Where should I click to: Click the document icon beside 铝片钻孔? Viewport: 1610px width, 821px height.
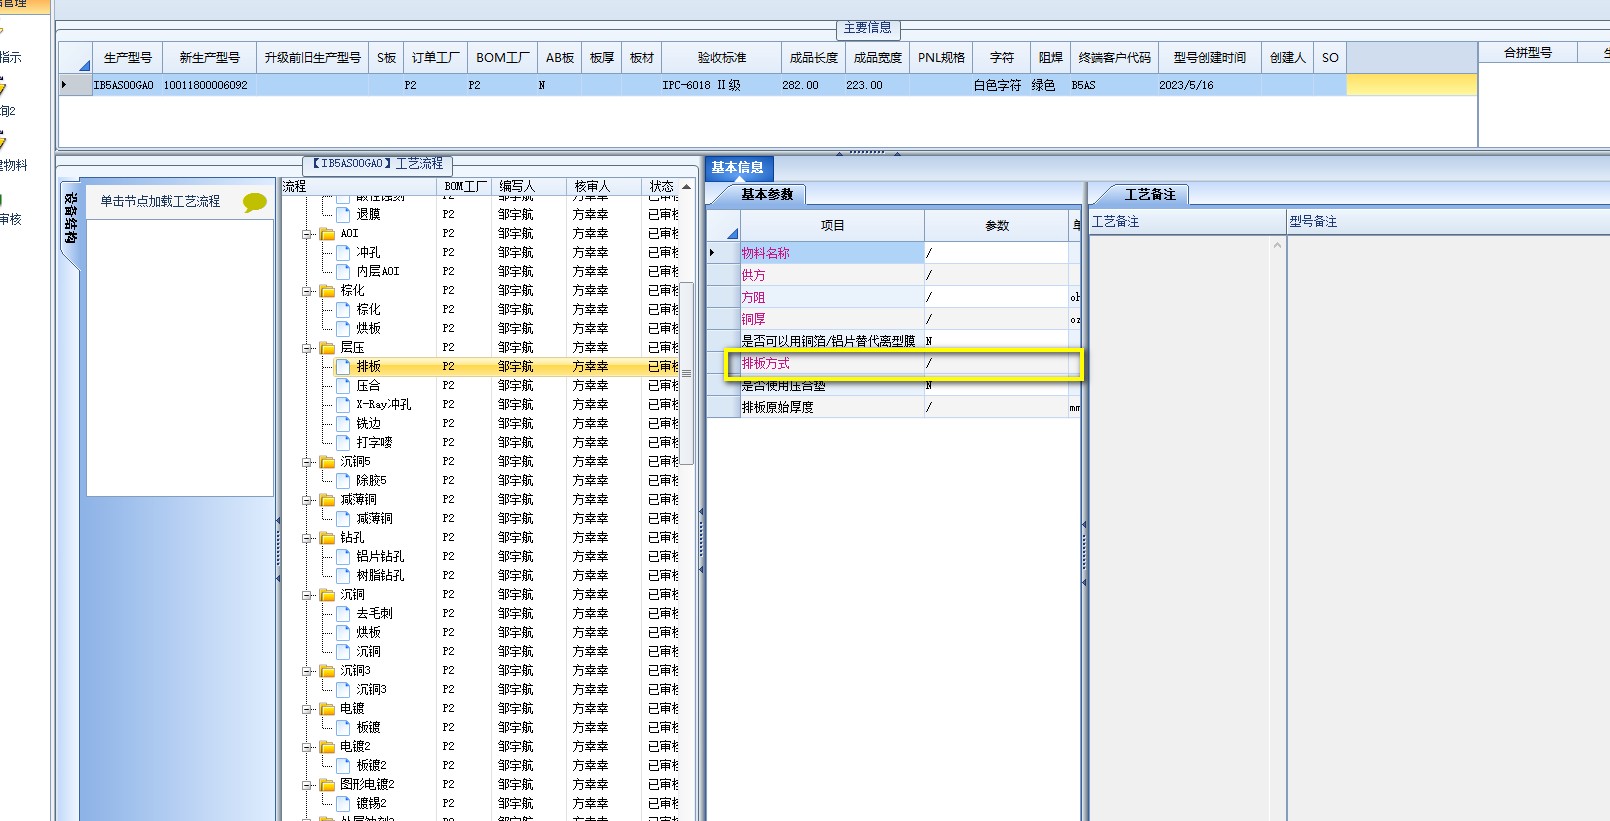[x=343, y=556]
